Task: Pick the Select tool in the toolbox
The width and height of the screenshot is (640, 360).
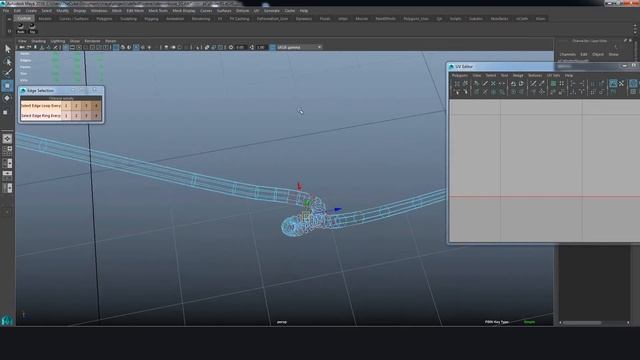Action: click(7, 49)
